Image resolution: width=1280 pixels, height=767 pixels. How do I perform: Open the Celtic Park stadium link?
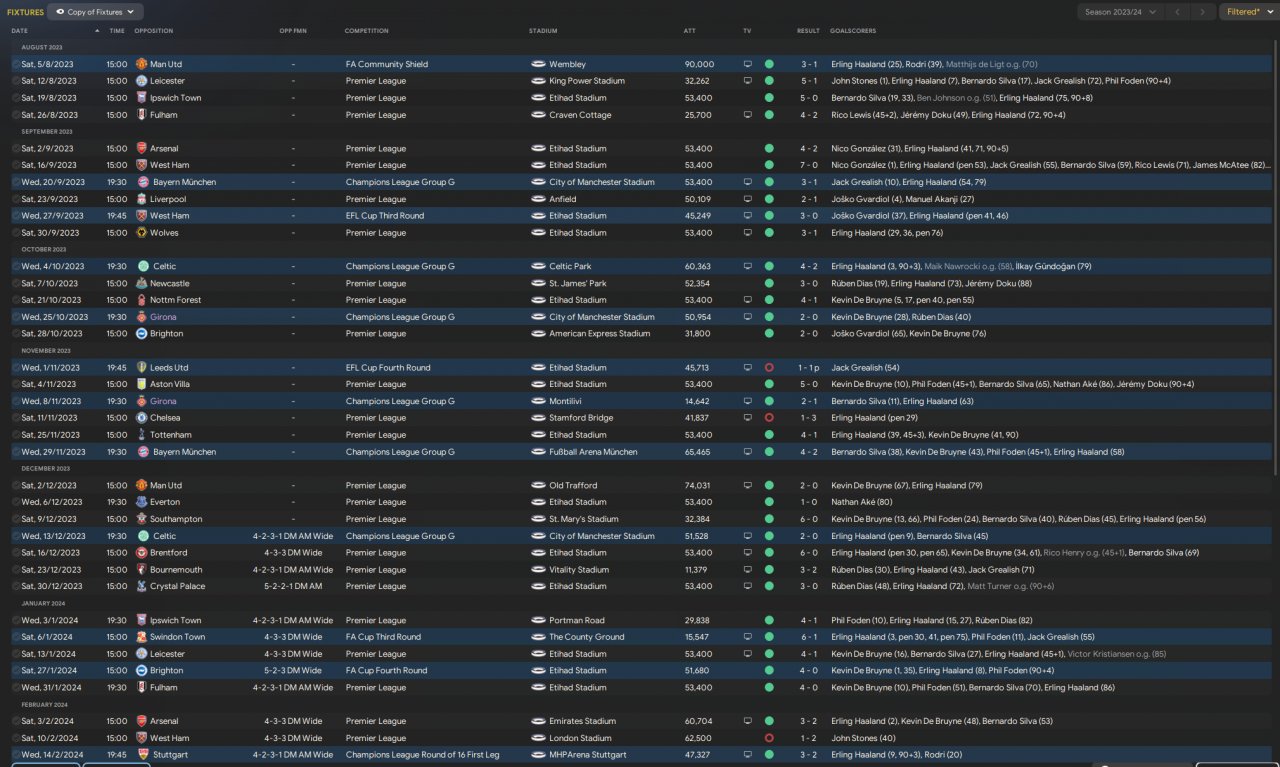(570, 267)
